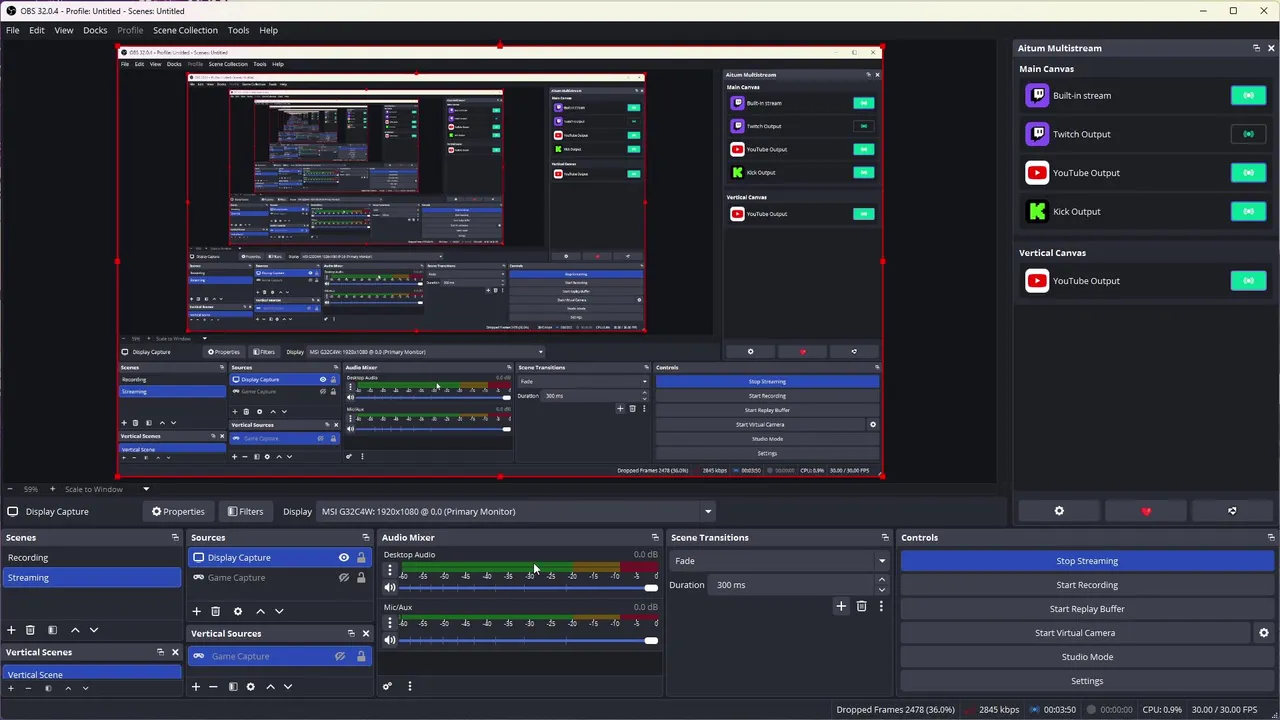
Task: Open gear properties in Vertical Sources dock
Action: [x=250, y=687]
